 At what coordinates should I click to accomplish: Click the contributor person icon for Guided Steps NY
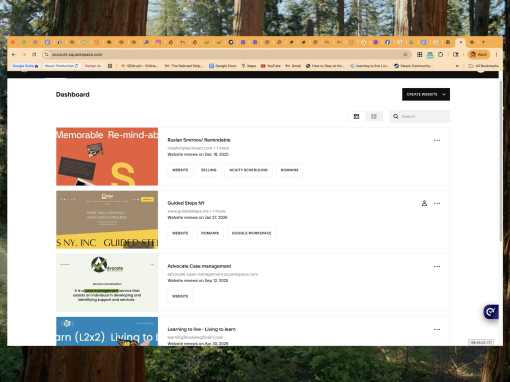(x=424, y=203)
